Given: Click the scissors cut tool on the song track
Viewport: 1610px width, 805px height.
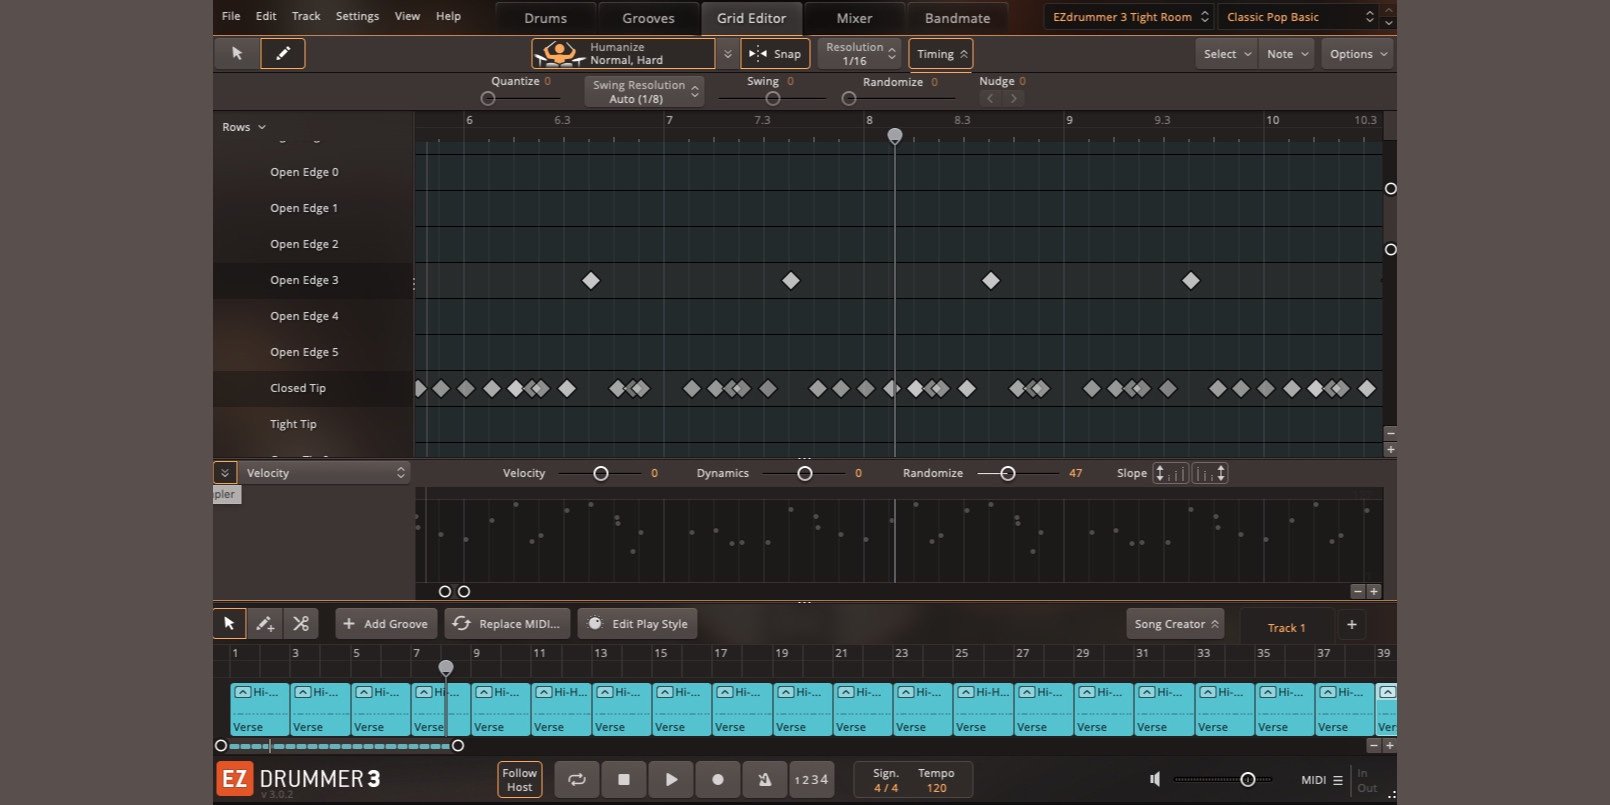Looking at the screenshot, I should point(301,624).
